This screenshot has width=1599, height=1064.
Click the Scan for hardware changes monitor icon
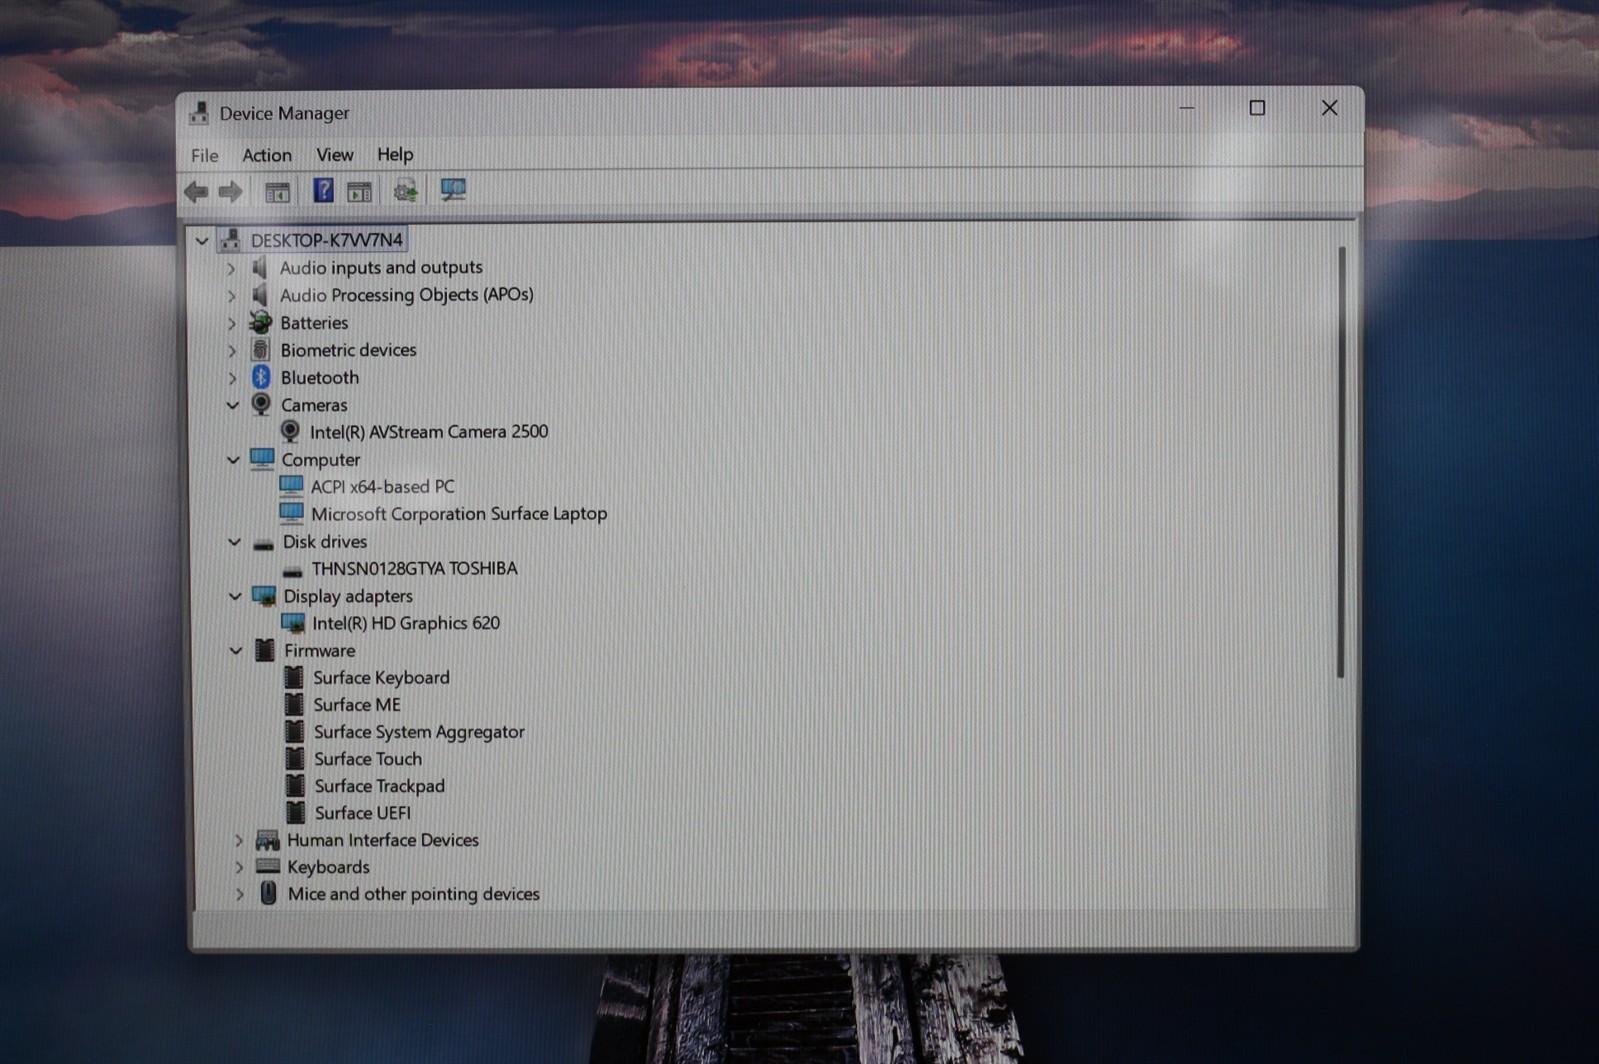[453, 190]
